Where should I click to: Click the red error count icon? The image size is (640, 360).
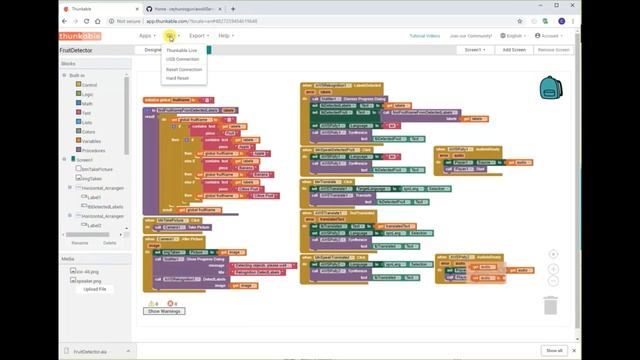[x=170, y=303]
